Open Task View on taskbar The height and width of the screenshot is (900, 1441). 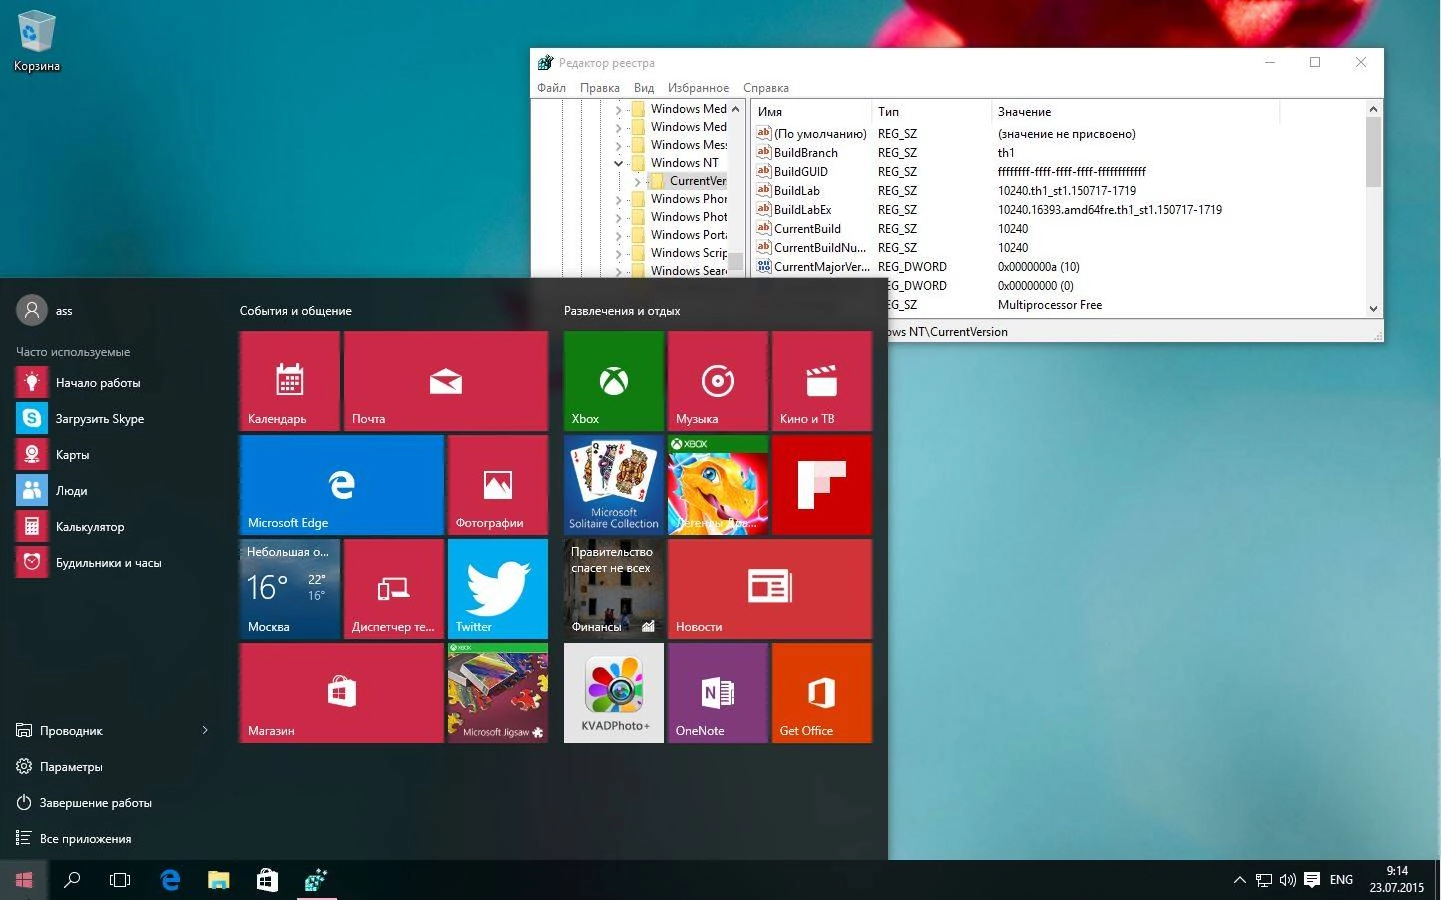click(120, 880)
